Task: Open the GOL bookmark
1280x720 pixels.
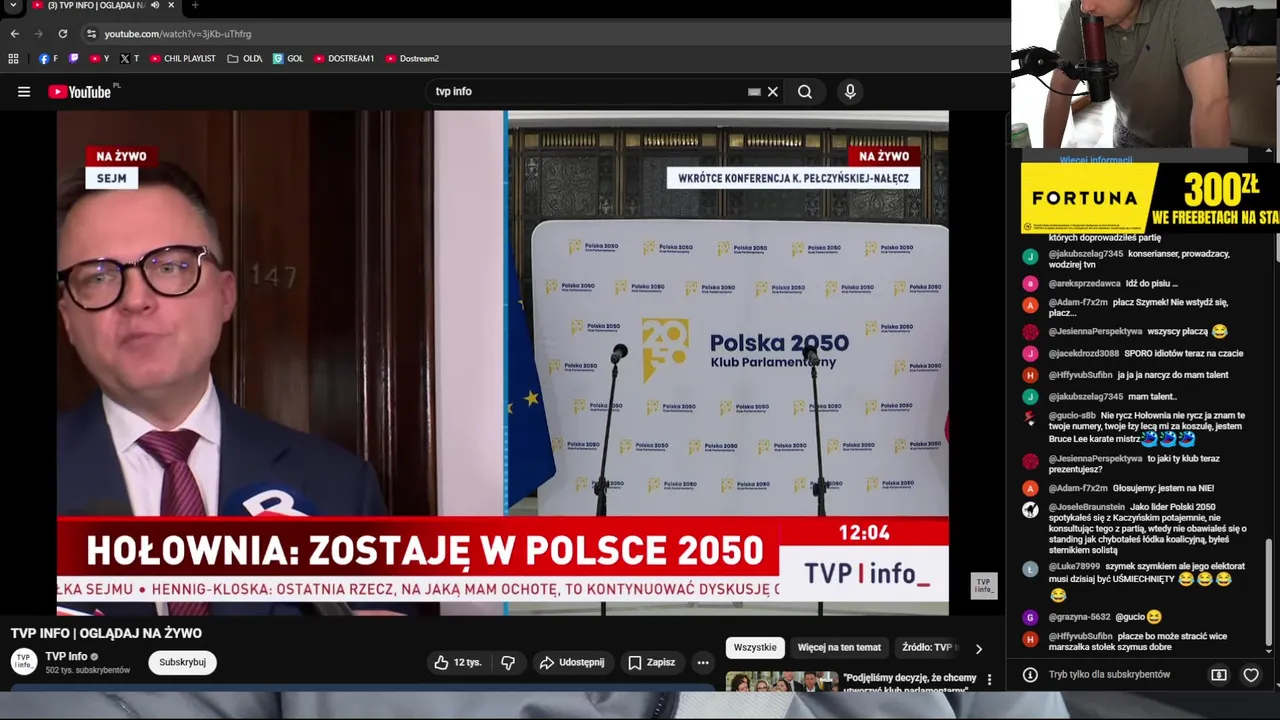Action: pos(288,59)
